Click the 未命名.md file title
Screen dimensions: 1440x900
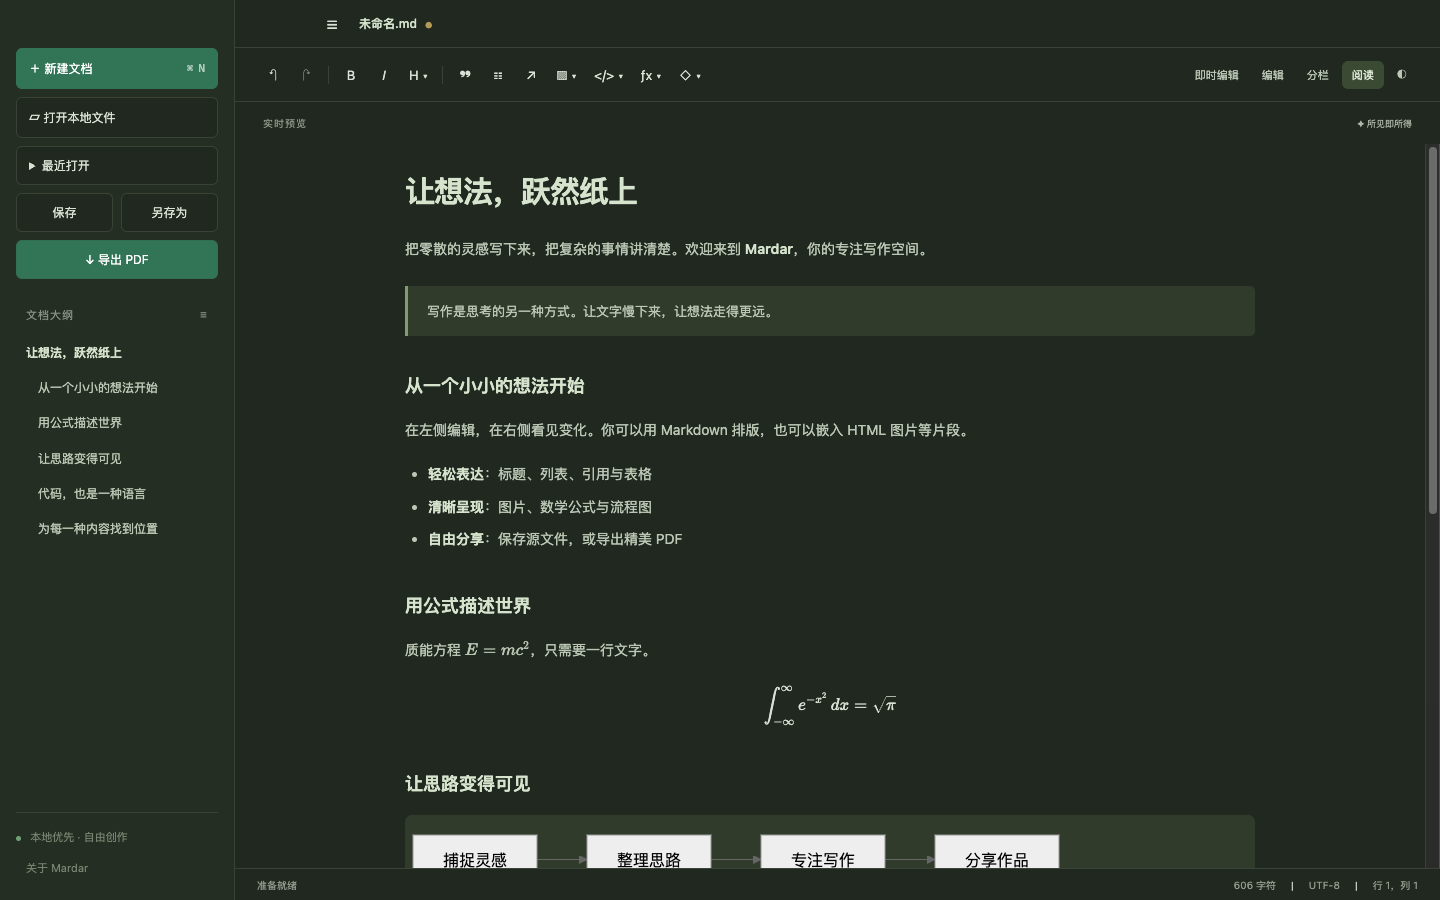pos(388,24)
